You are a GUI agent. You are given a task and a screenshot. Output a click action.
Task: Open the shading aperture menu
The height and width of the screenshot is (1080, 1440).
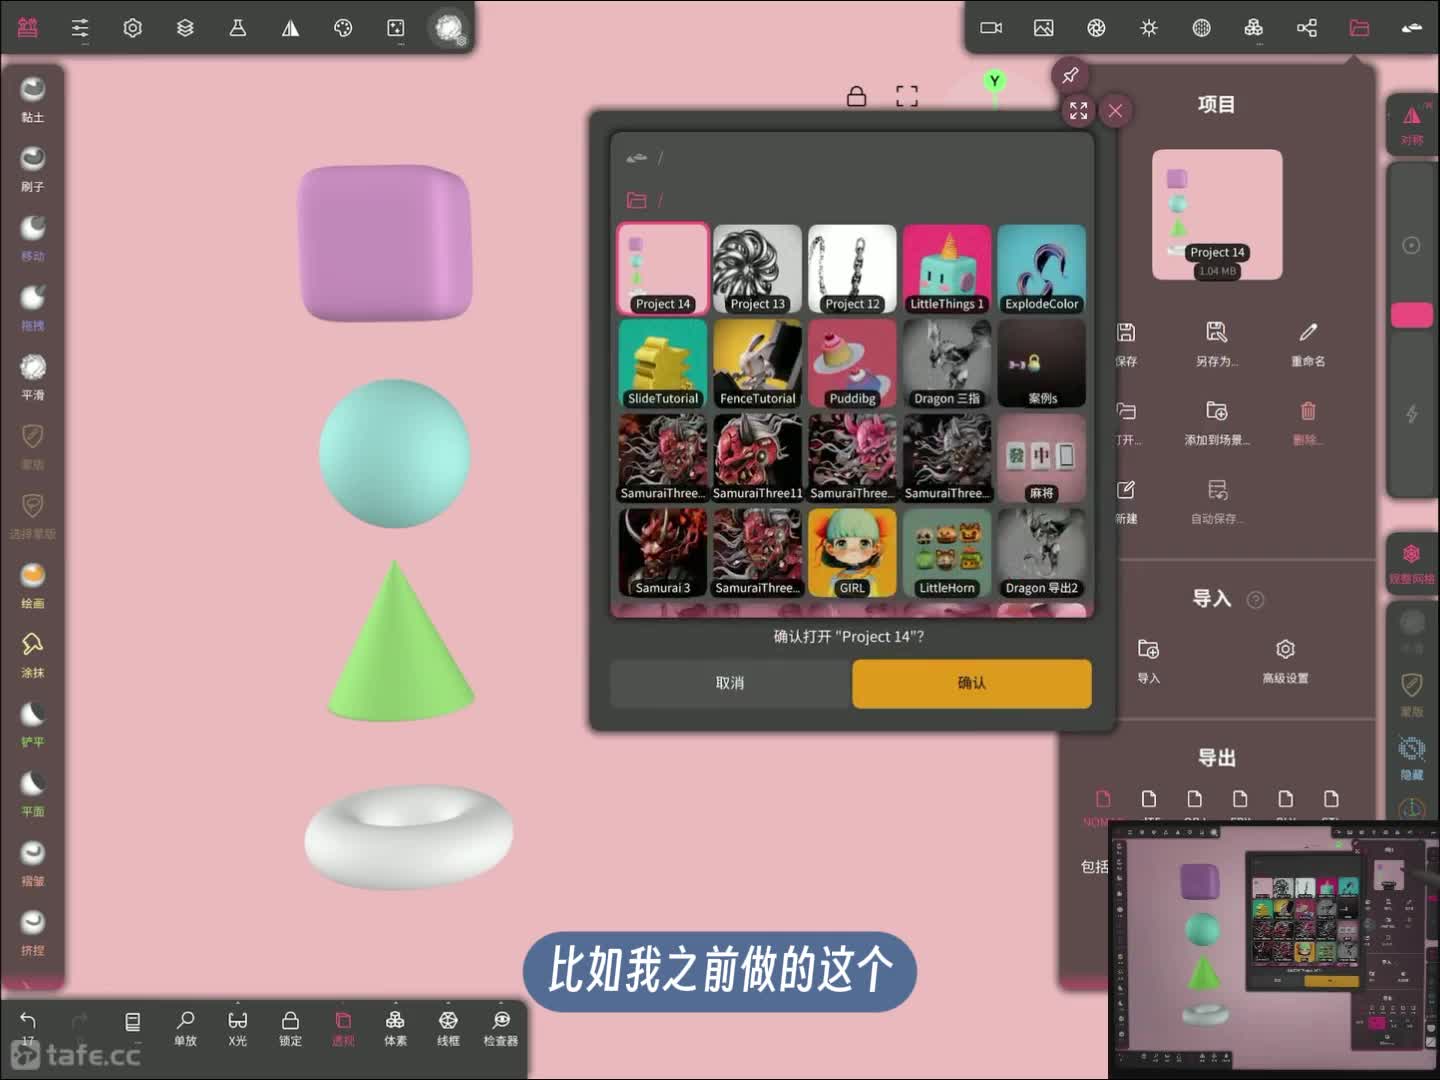pyautogui.click(x=1097, y=28)
